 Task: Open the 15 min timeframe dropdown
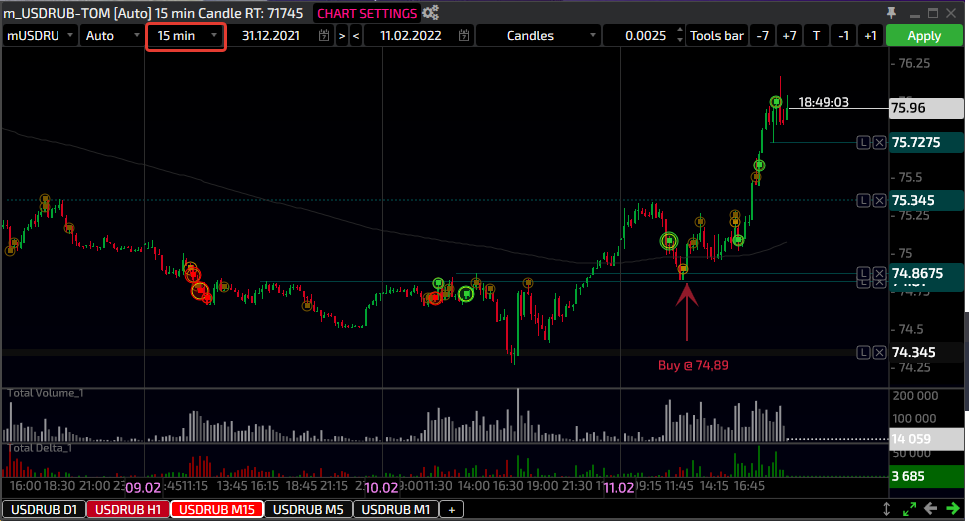coord(186,36)
